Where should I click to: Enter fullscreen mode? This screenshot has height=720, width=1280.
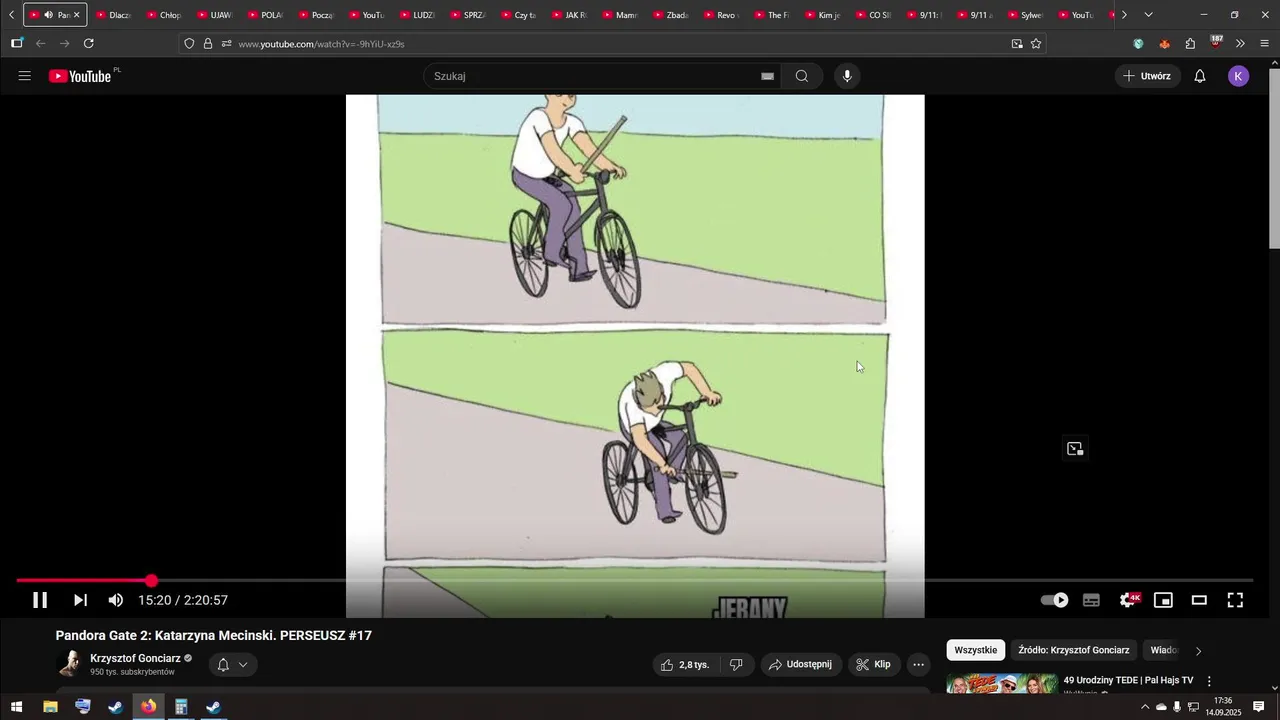[x=1235, y=600]
